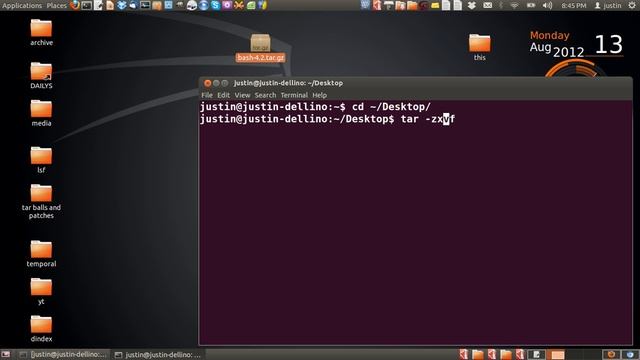The height and width of the screenshot is (360, 640).
Task: Open the sound volume indicator
Action: click(548, 5)
